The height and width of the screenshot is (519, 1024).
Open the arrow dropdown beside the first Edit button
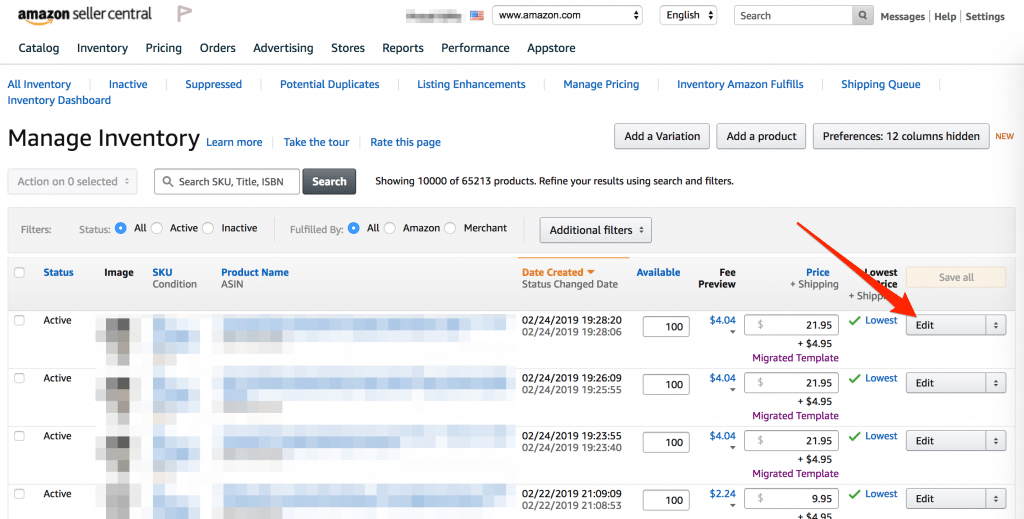995,326
